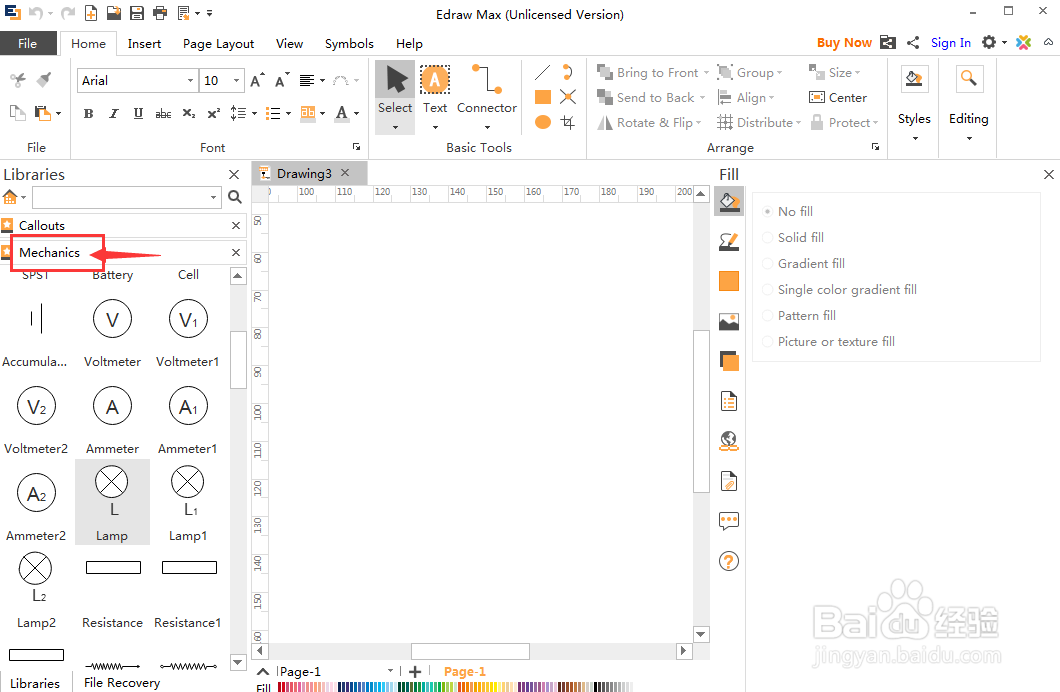Switch to the Symbols ribbon tab
The width and height of the screenshot is (1060, 692).
pos(349,43)
